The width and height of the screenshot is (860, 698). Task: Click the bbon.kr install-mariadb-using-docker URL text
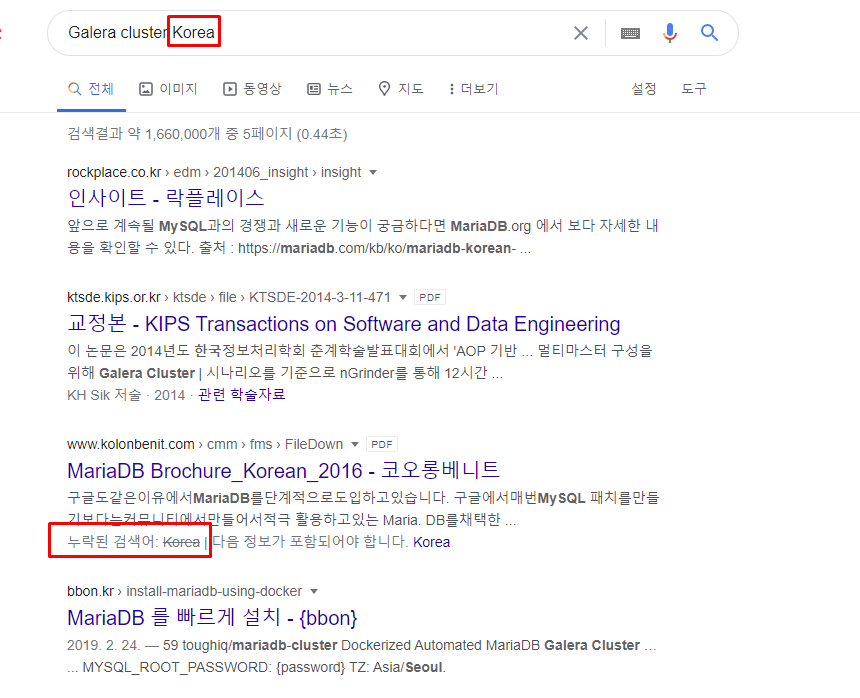184,591
